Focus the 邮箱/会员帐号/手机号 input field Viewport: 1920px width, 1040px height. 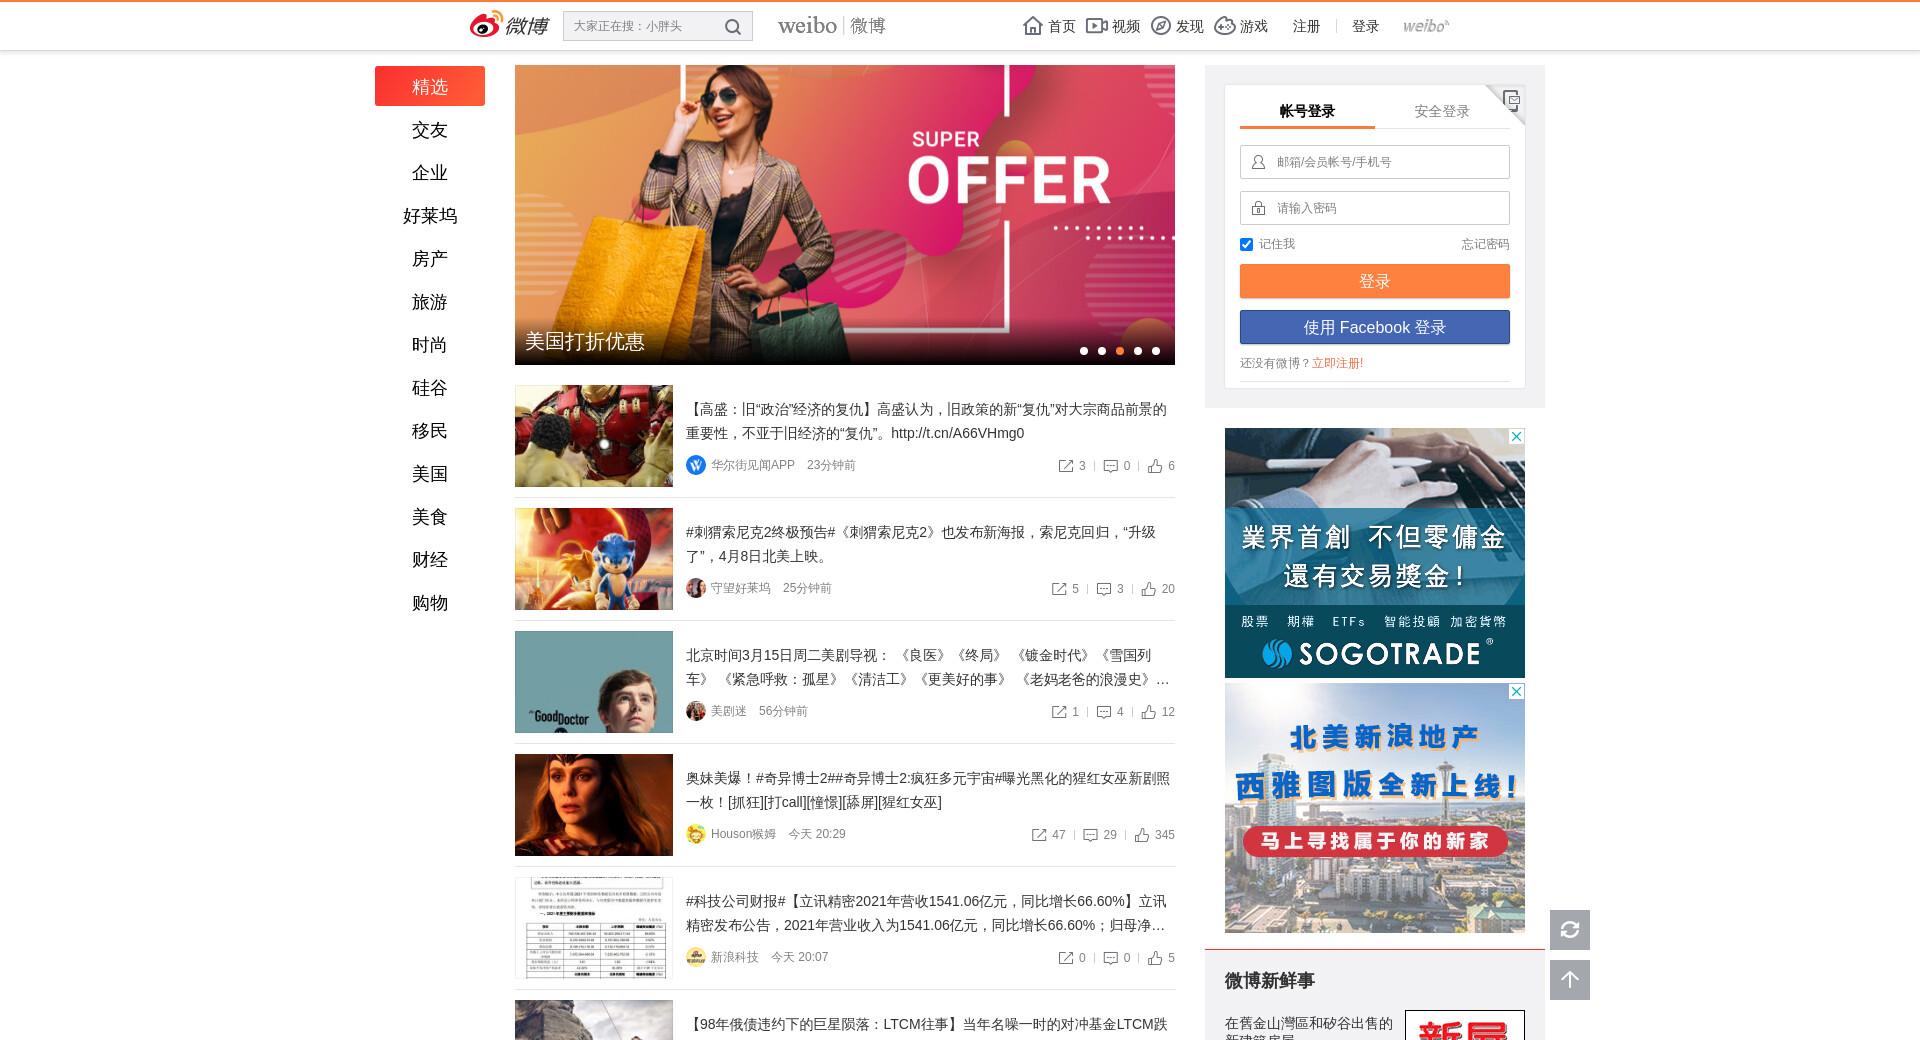coord(1375,162)
